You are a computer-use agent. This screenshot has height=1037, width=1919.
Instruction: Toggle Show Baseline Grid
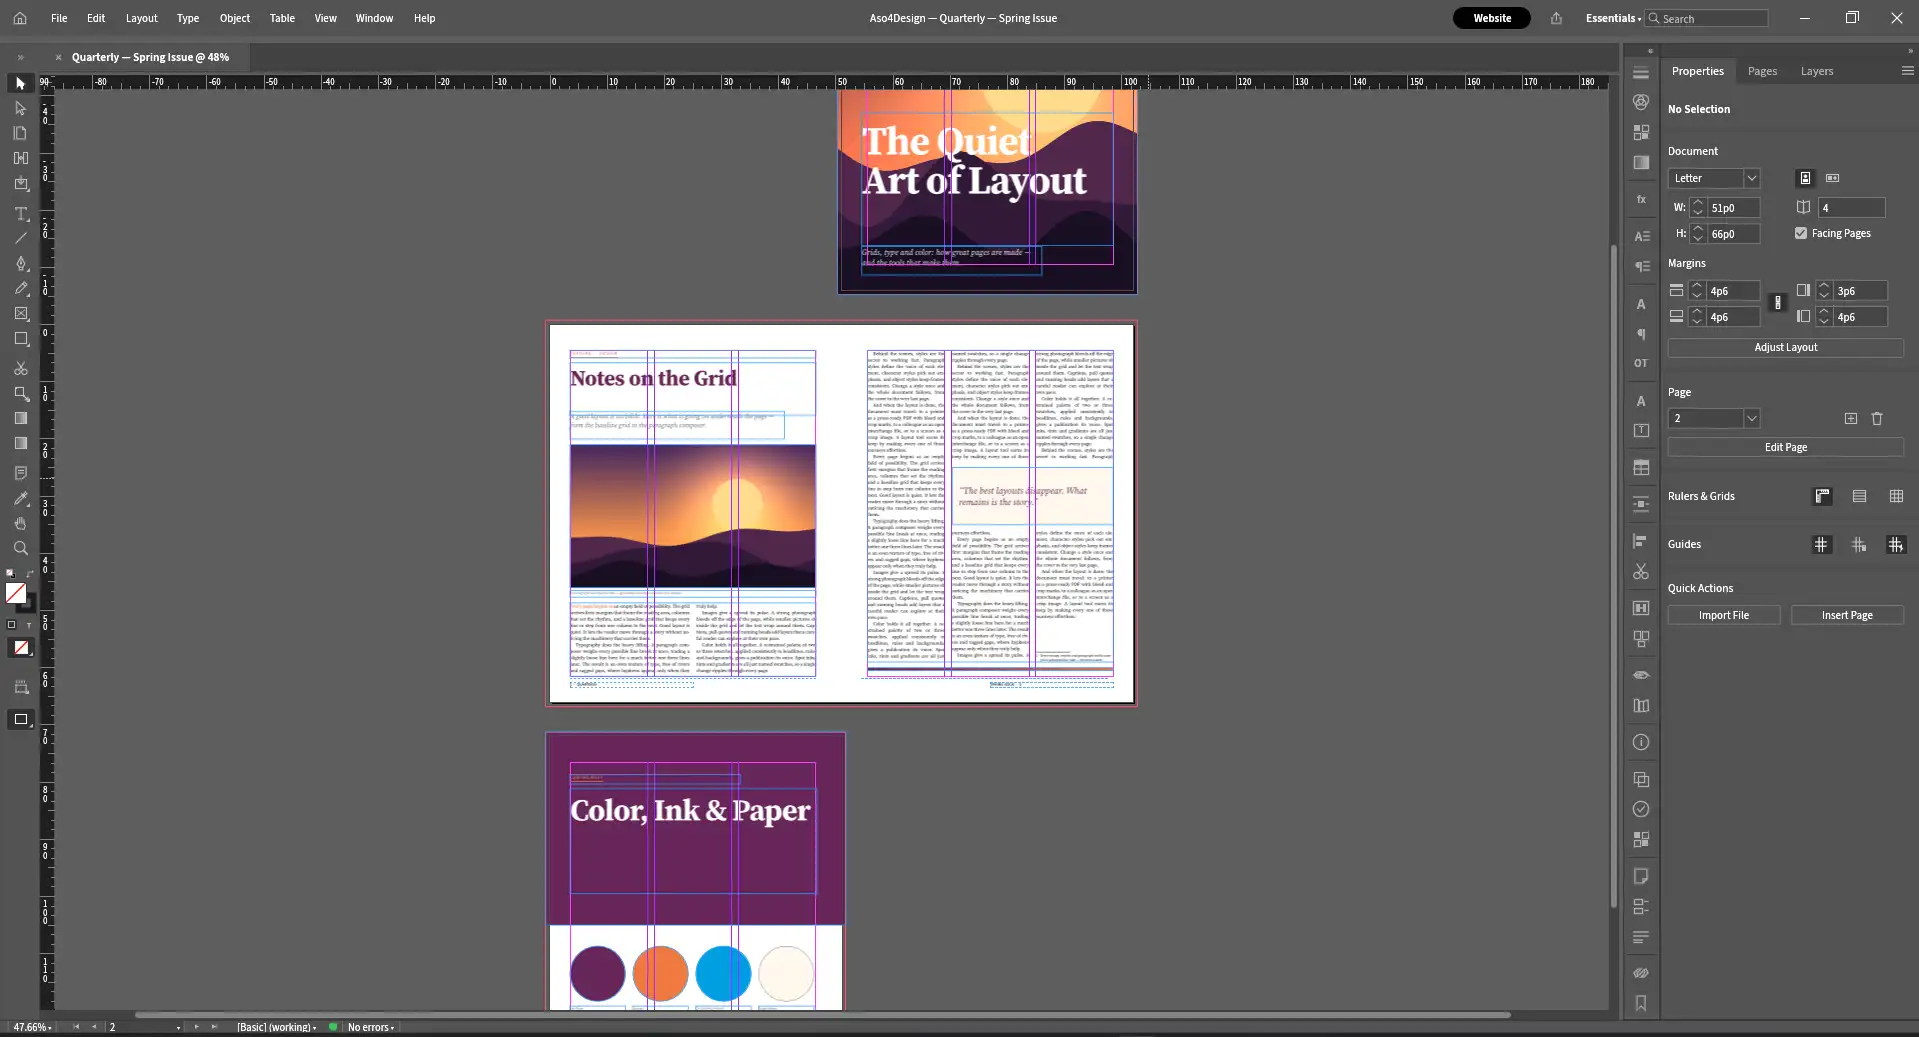tap(1859, 496)
